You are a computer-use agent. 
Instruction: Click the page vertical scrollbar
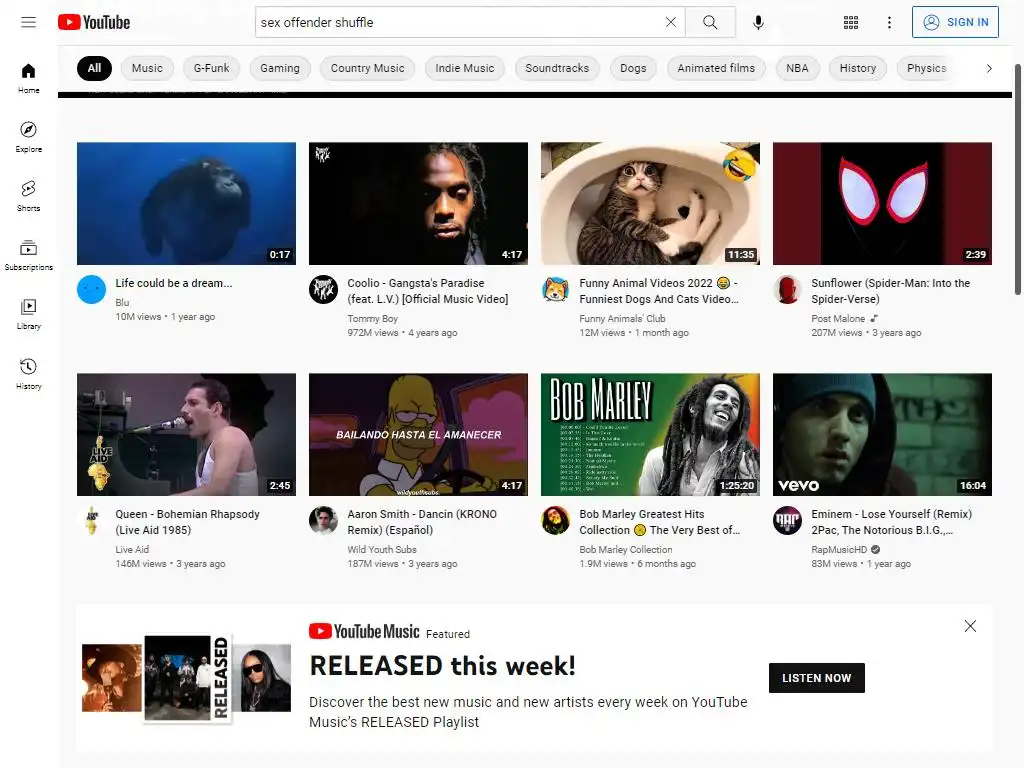click(1018, 180)
